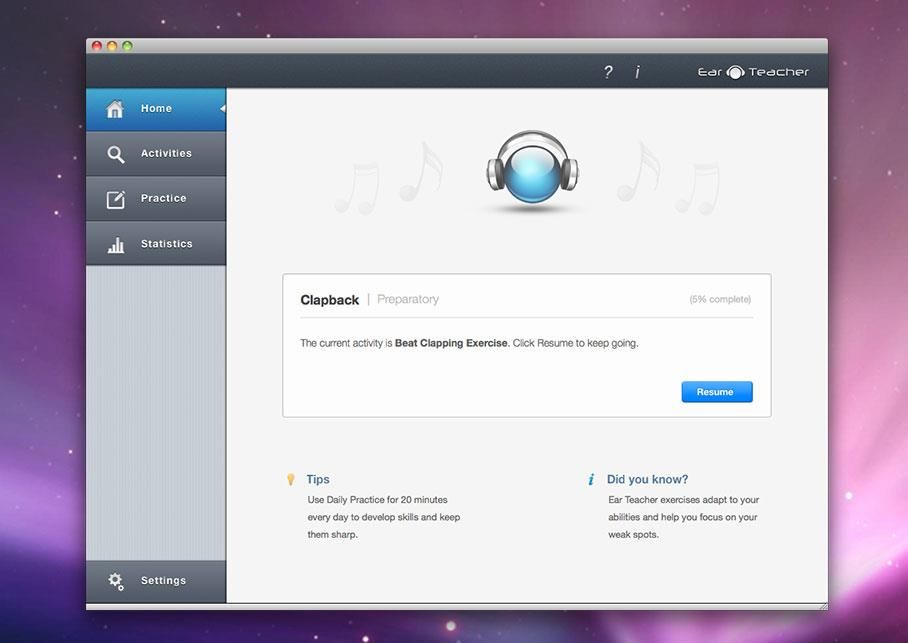Click the chevron arrow on the Home item
Viewport: 908px width, 643px height.
pyautogui.click(x=221, y=108)
